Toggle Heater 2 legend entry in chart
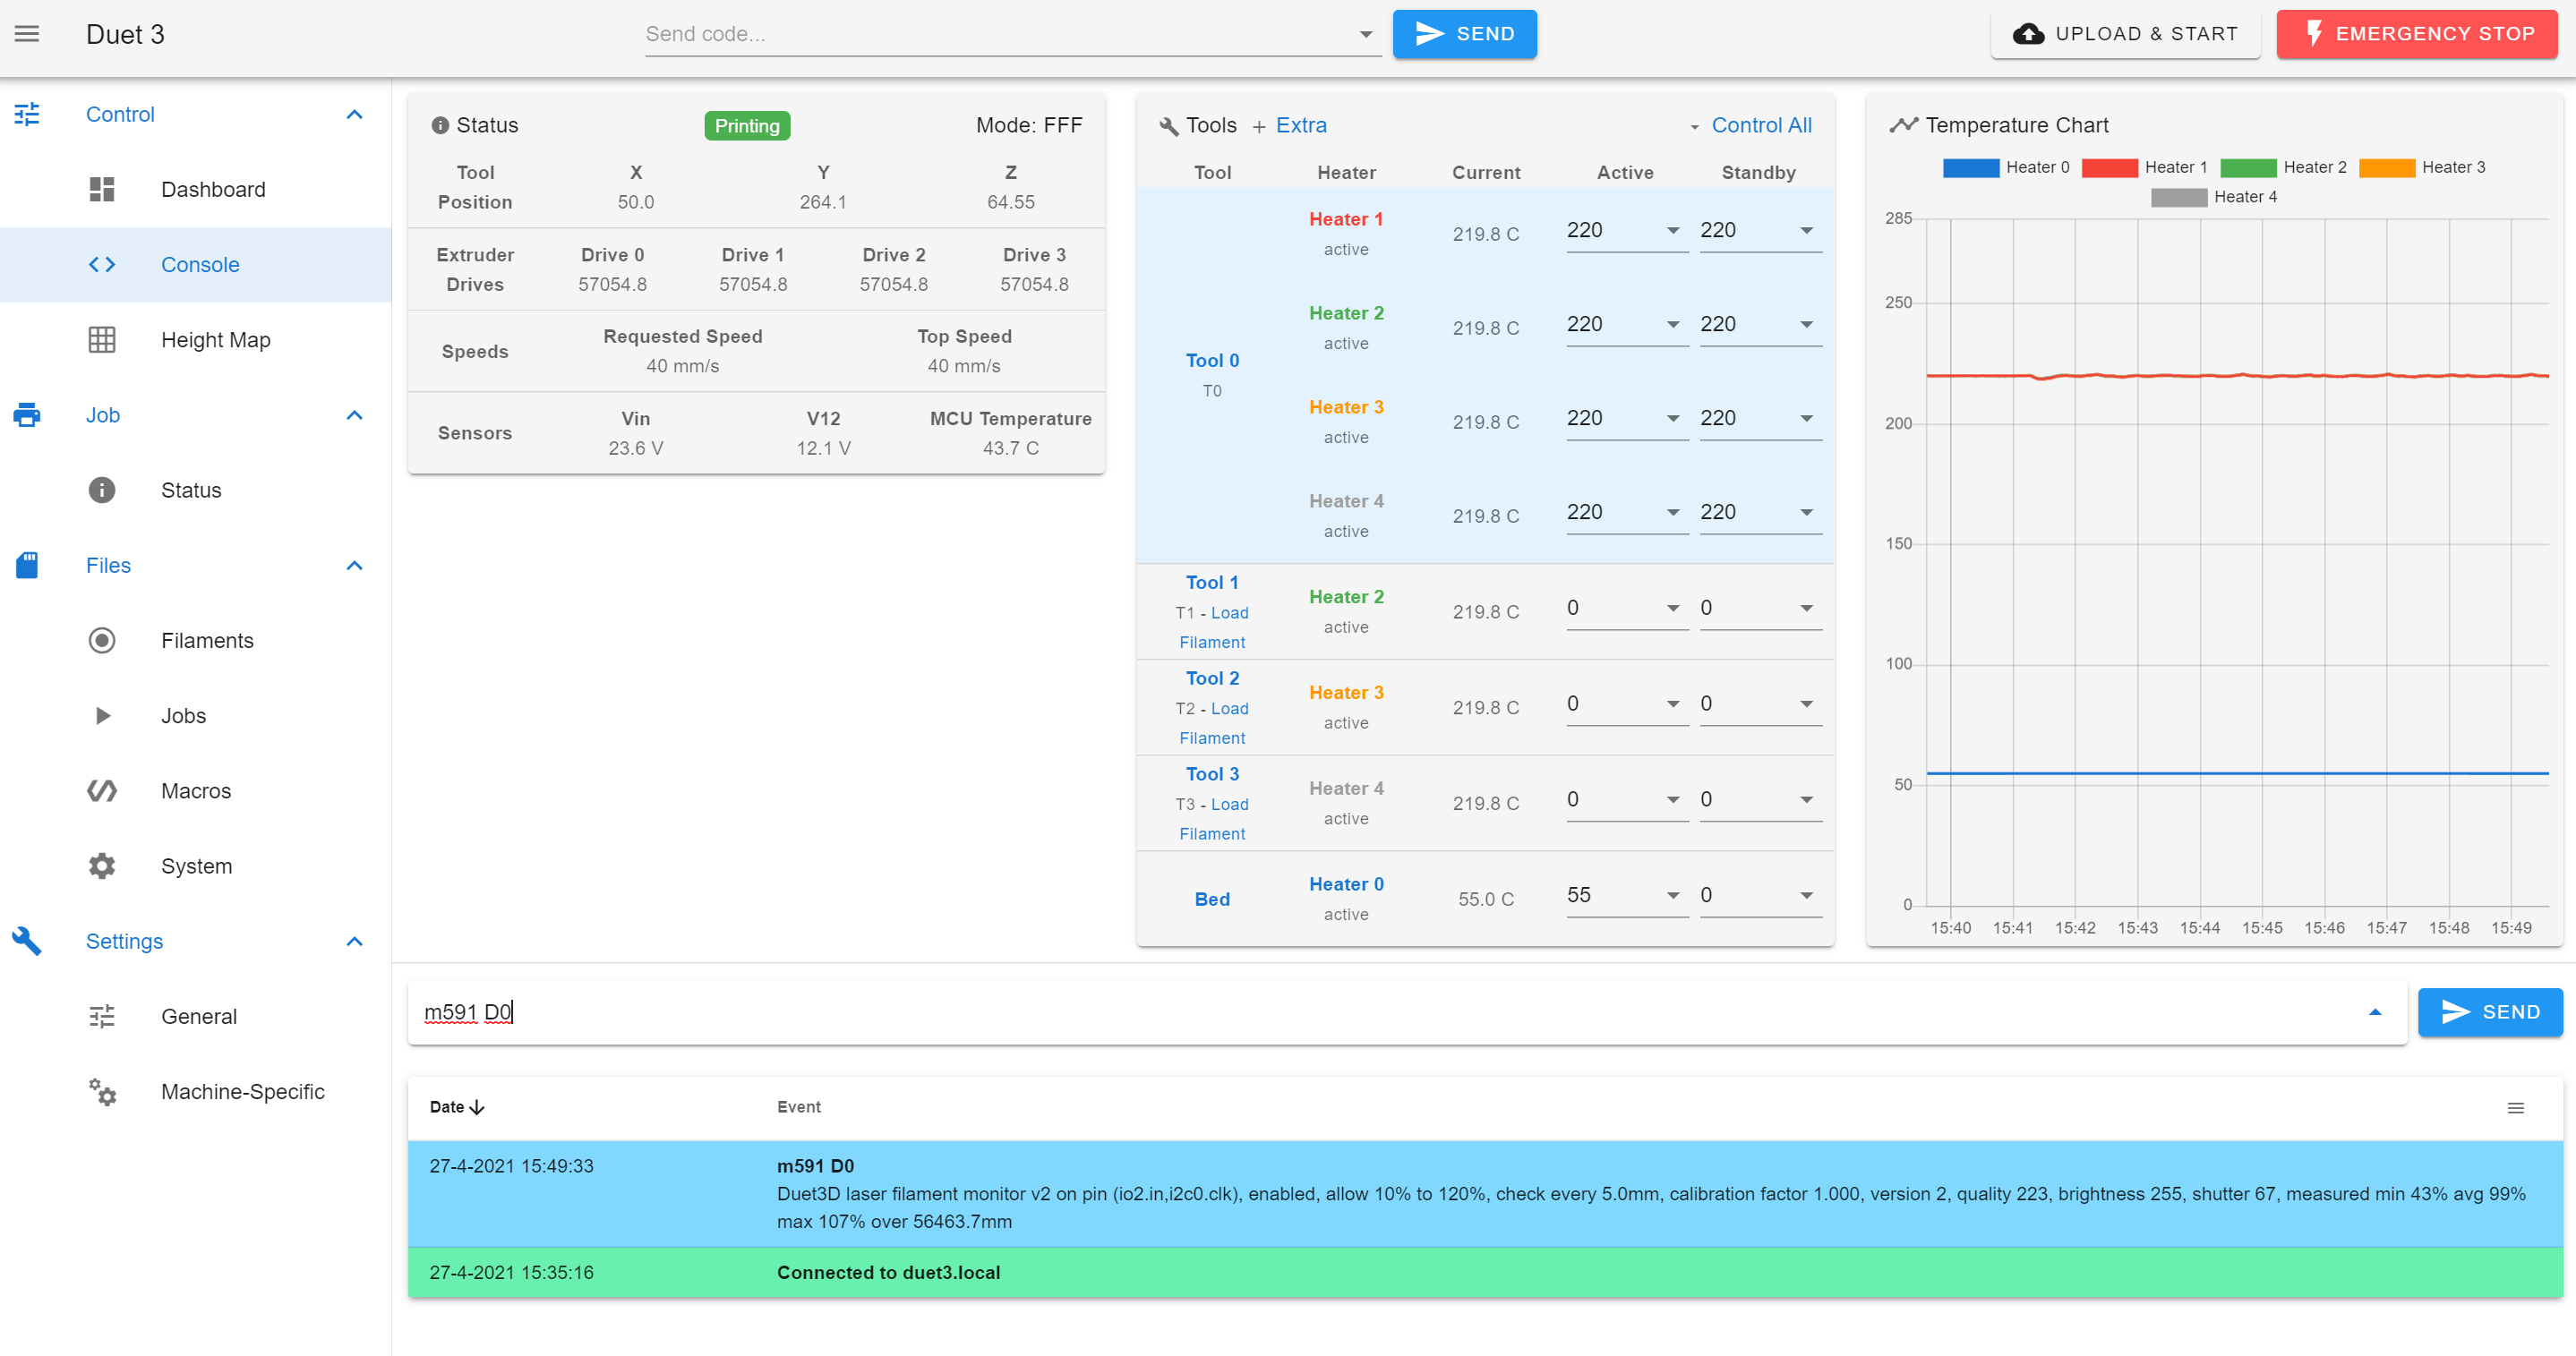Viewport: 2576px width, 1356px height. point(2283,167)
